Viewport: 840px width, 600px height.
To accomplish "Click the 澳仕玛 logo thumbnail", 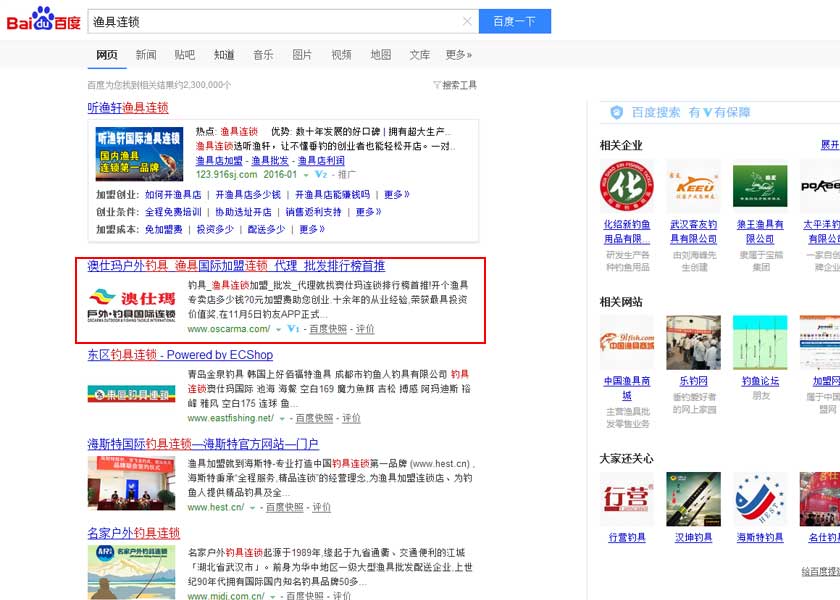I will click(x=132, y=305).
